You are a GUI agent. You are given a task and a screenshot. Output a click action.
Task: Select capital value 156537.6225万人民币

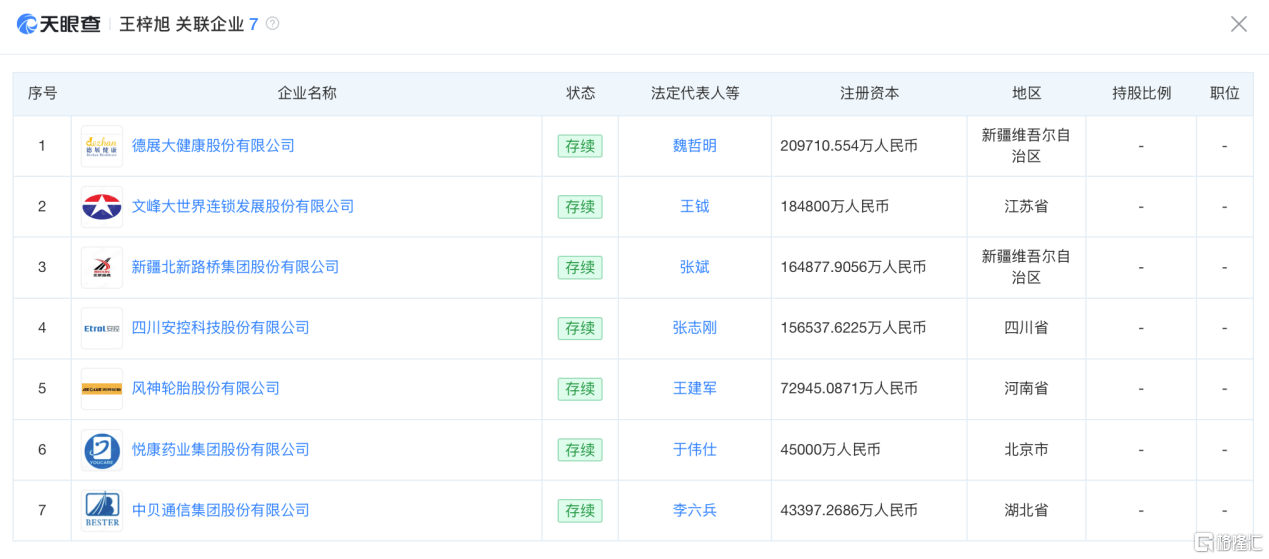[x=853, y=328]
